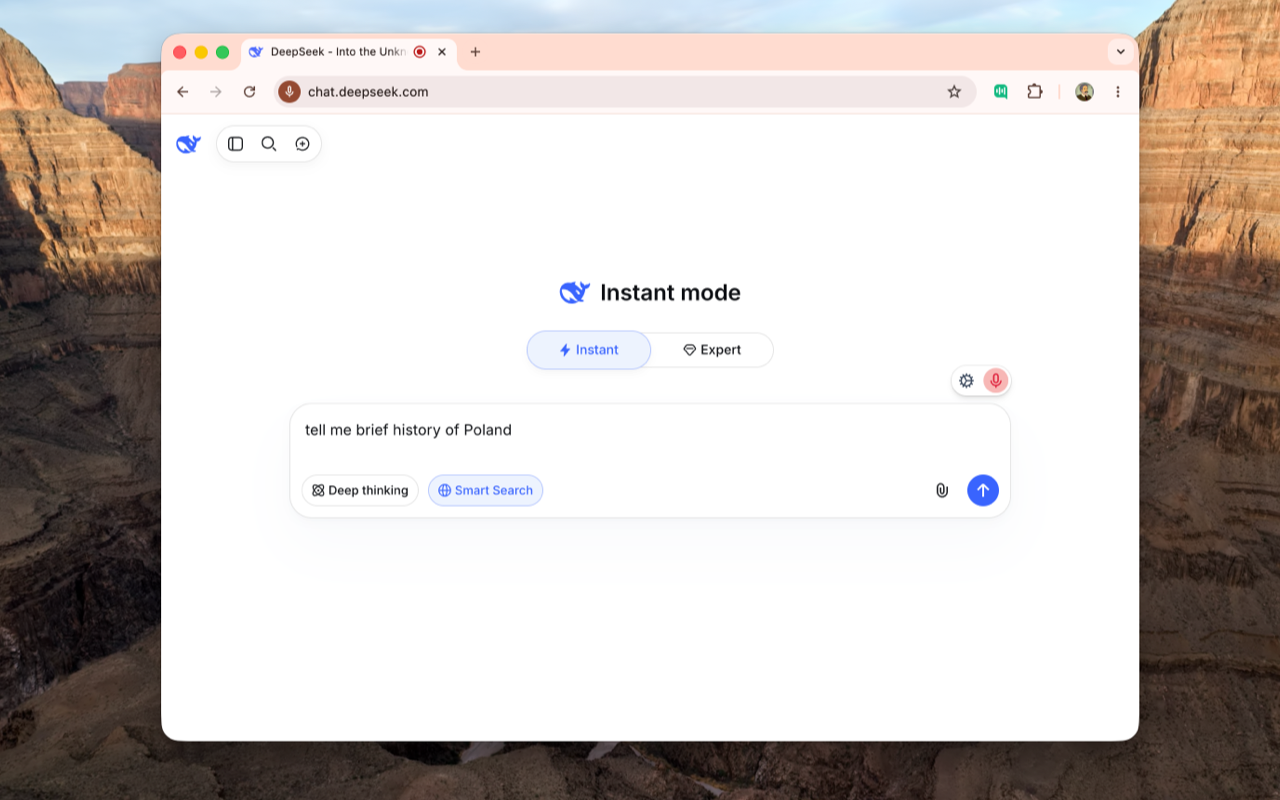
Task: Click into the prompt text about Poland
Action: (x=408, y=430)
